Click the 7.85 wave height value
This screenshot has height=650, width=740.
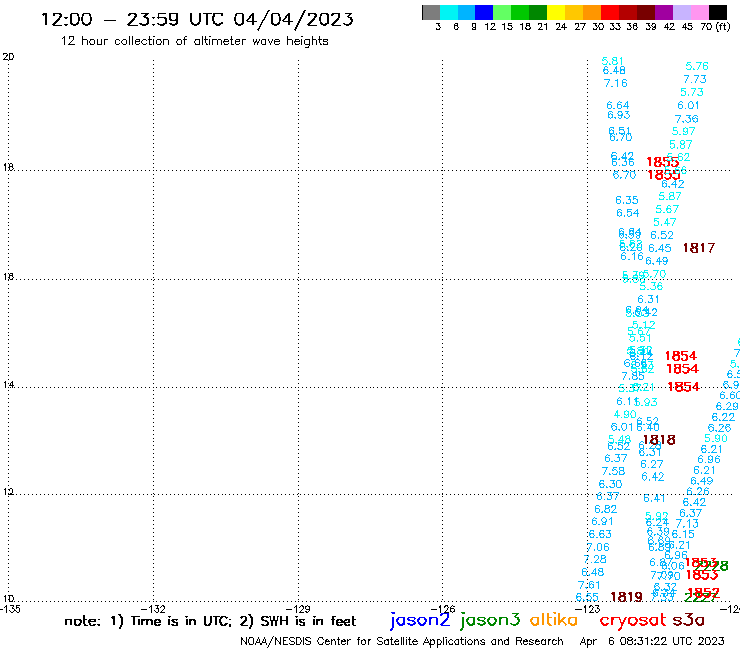pos(633,376)
